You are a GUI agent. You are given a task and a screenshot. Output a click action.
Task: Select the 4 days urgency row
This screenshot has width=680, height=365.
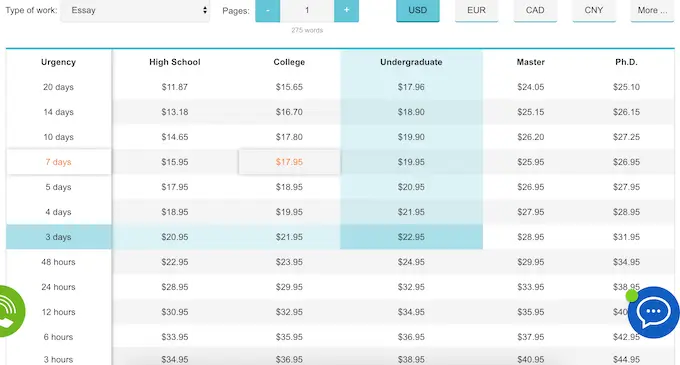(x=59, y=212)
